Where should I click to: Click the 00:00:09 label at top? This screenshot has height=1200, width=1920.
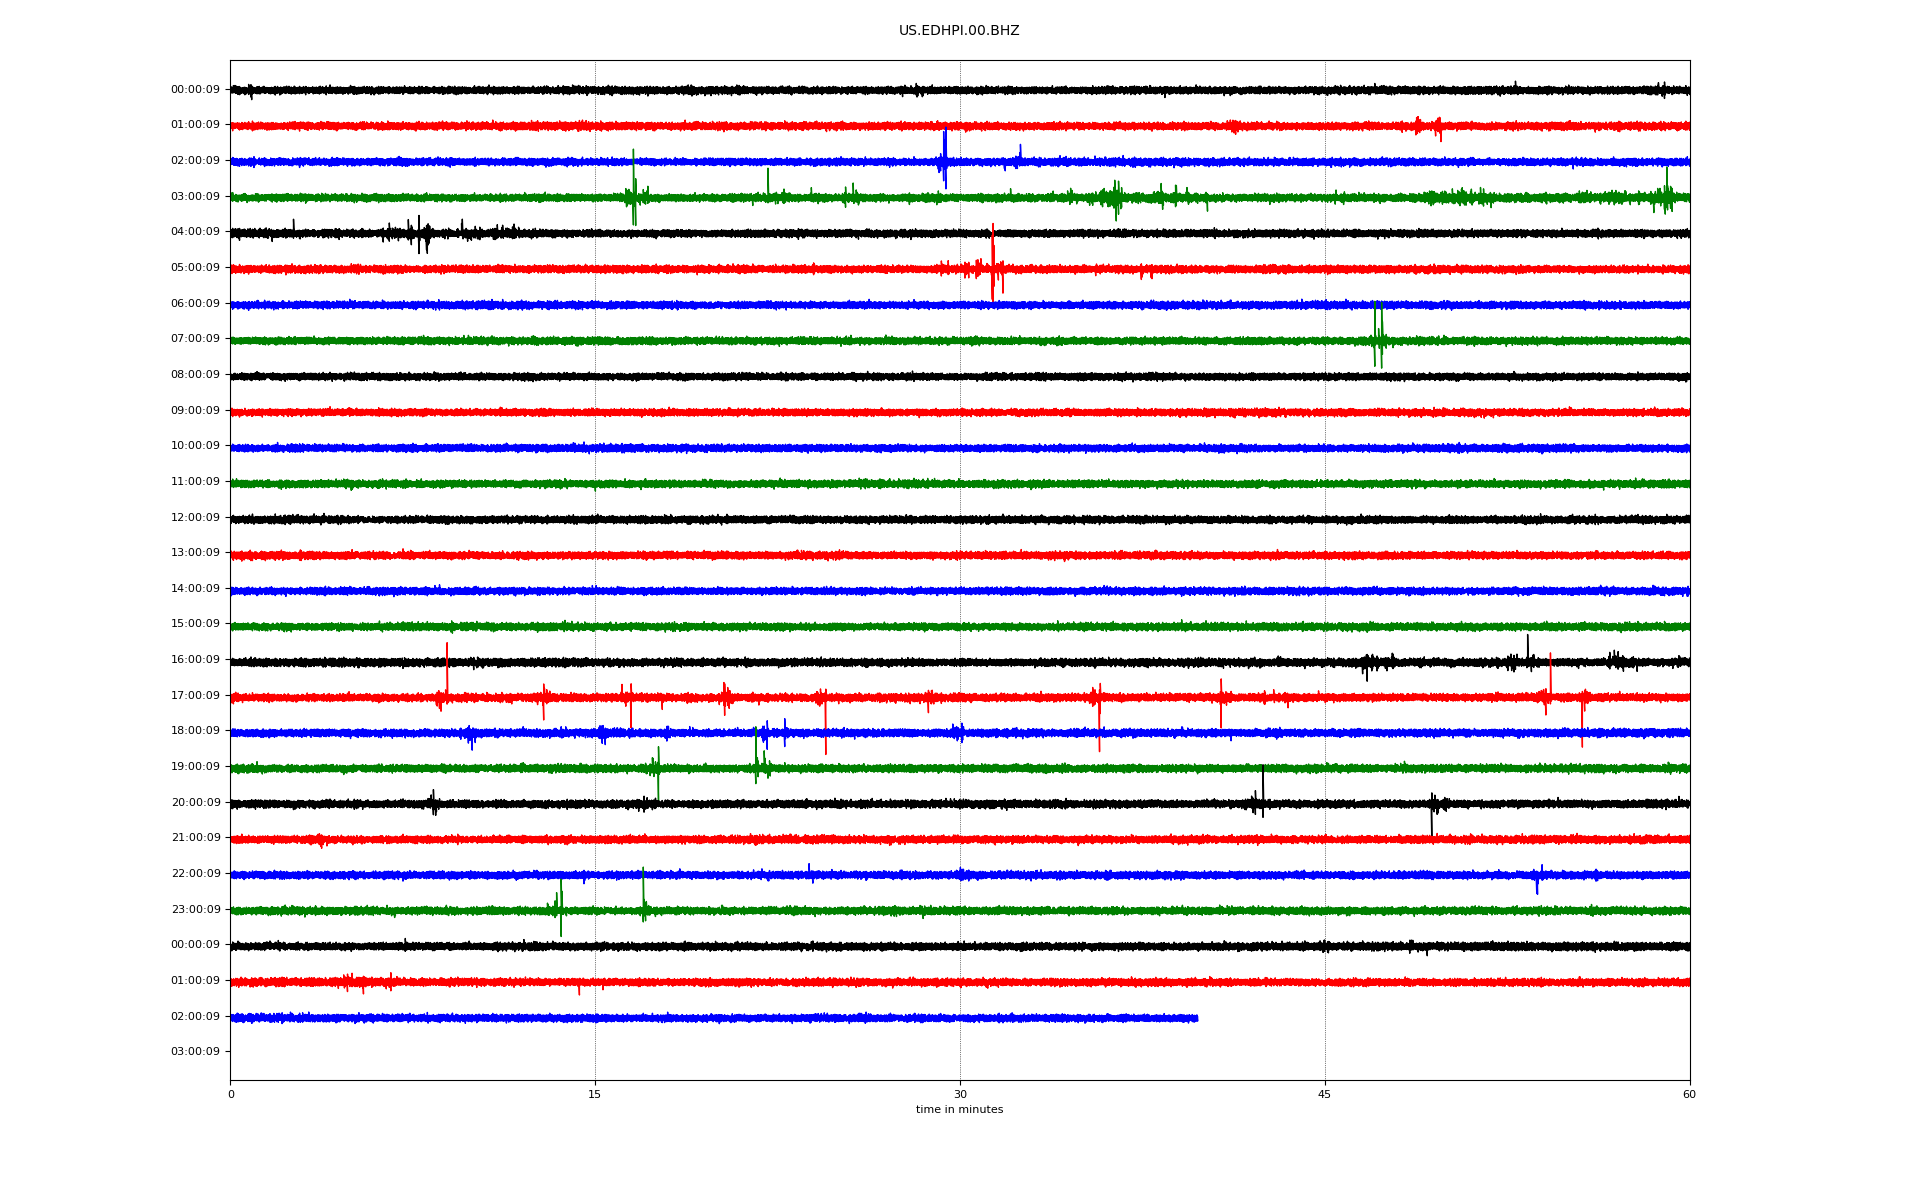point(195,90)
